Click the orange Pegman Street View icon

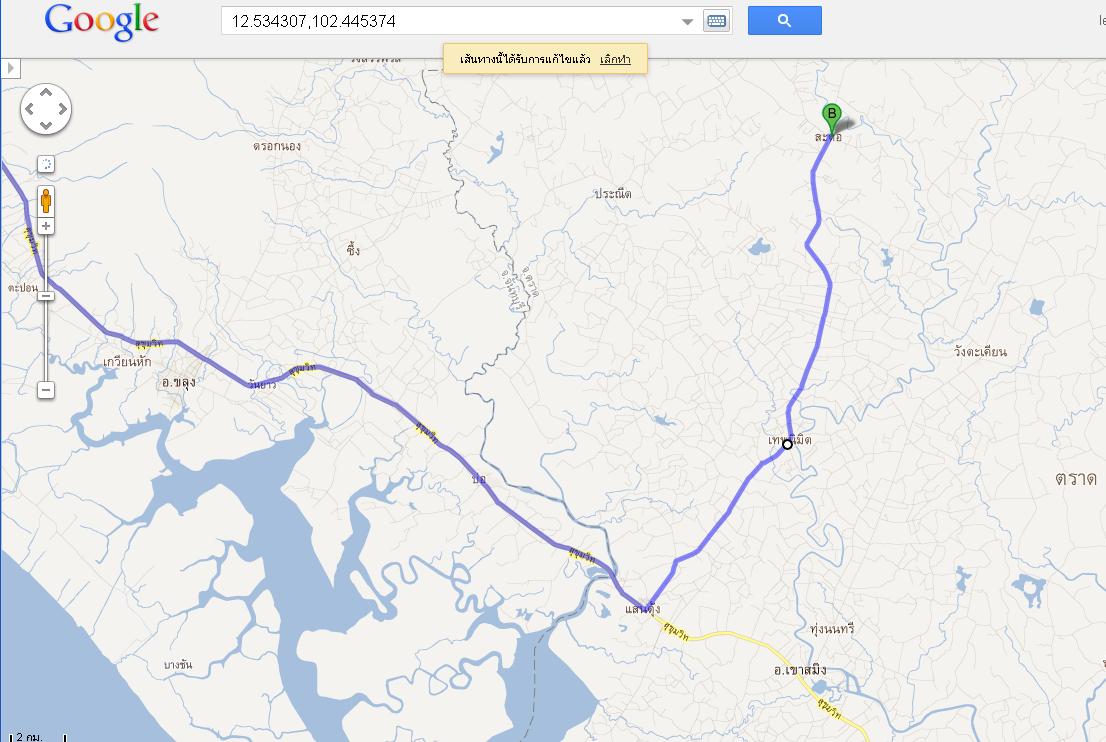46,200
